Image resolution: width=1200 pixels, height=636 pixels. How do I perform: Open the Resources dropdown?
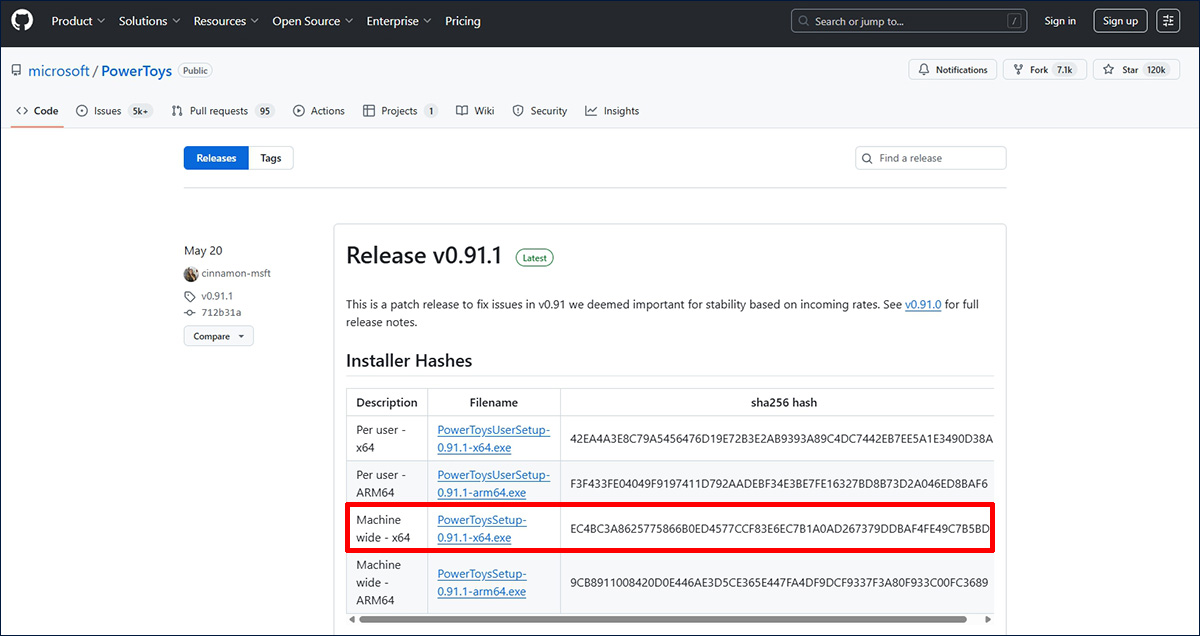tap(226, 21)
